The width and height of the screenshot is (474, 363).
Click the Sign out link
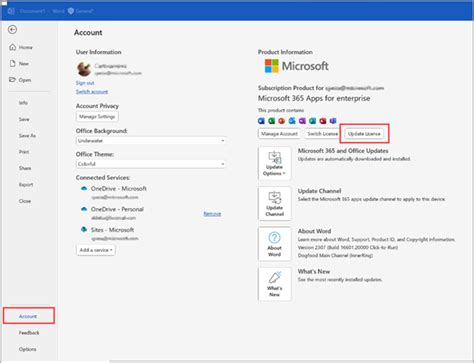coord(85,83)
